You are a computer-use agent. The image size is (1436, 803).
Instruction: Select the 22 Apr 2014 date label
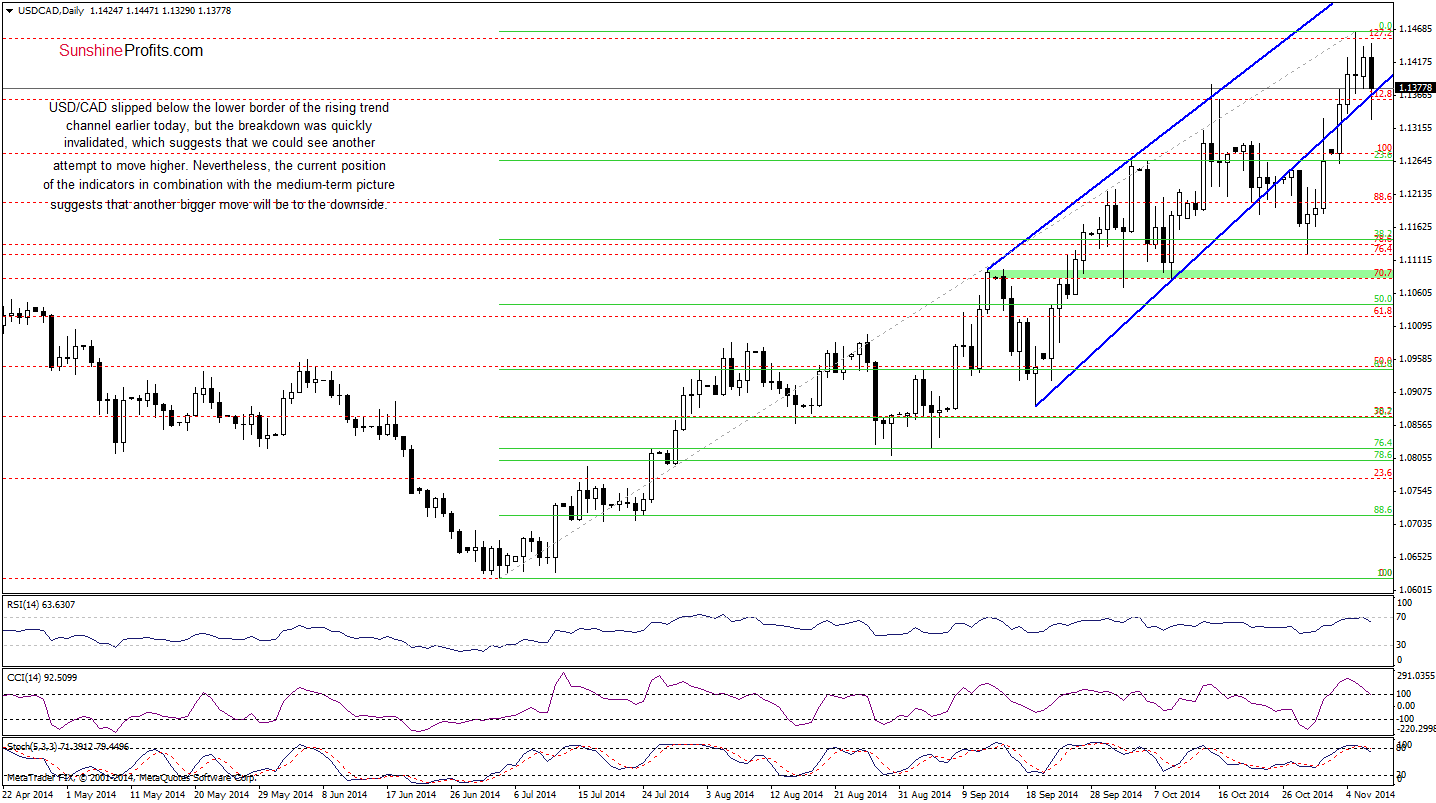(x=28, y=796)
